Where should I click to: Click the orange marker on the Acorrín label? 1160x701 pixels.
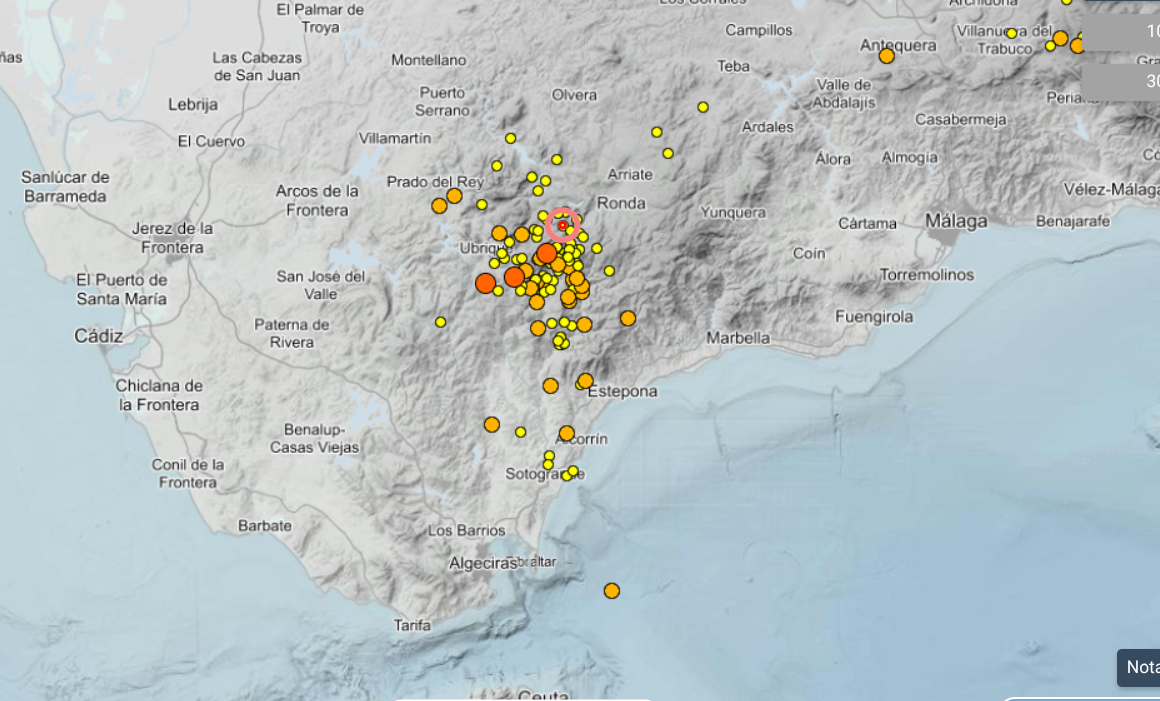pyautogui.click(x=567, y=433)
